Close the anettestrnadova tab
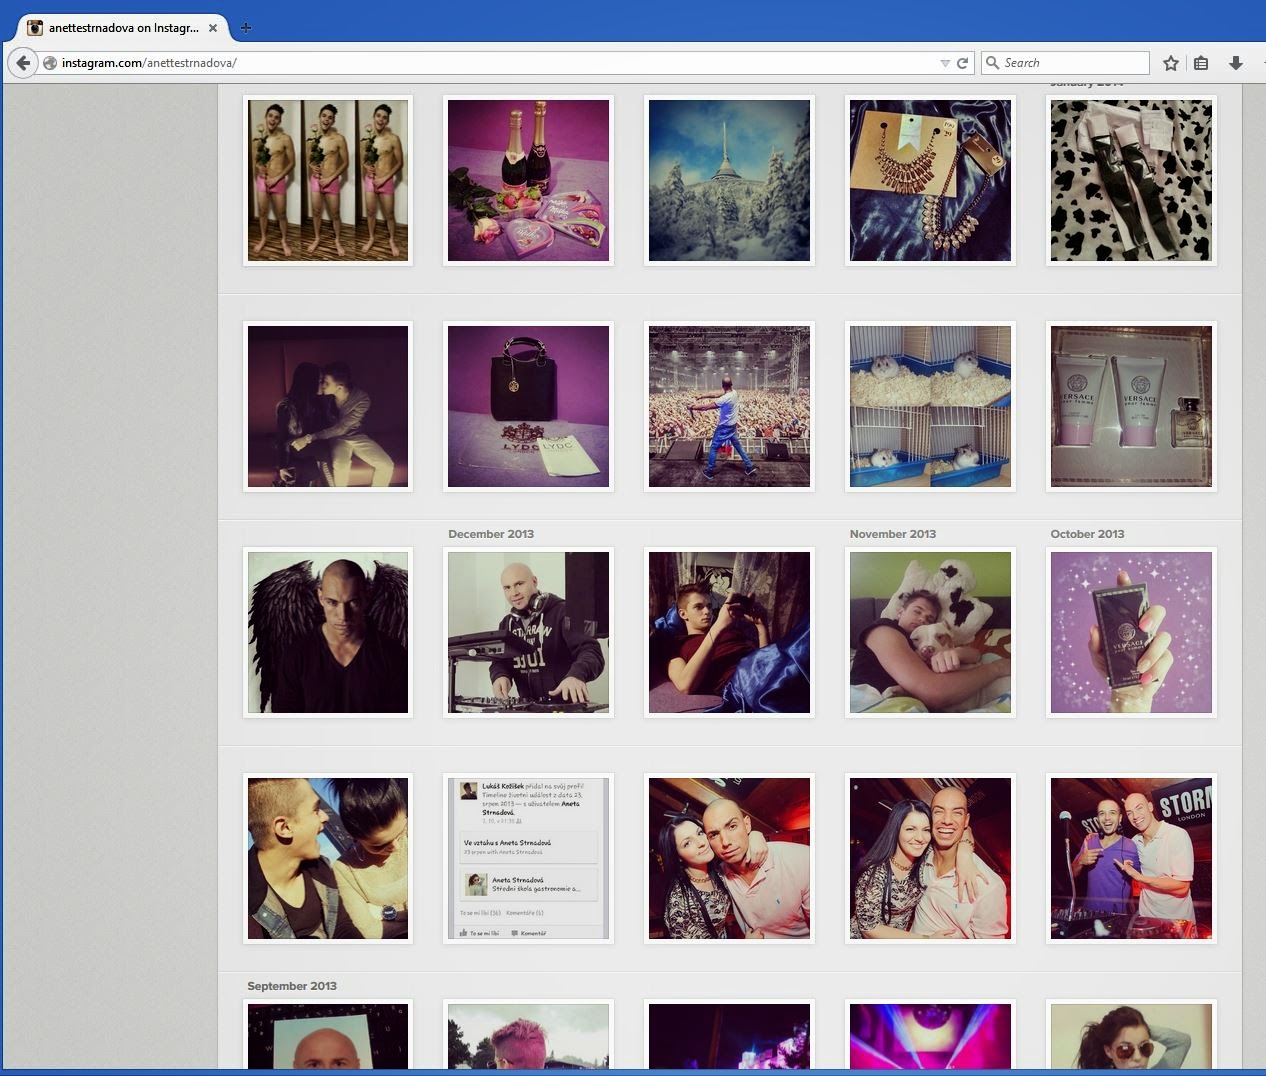The width and height of the screenshot is (1266, 1076). pyautogui.click(x=213, y=28)
